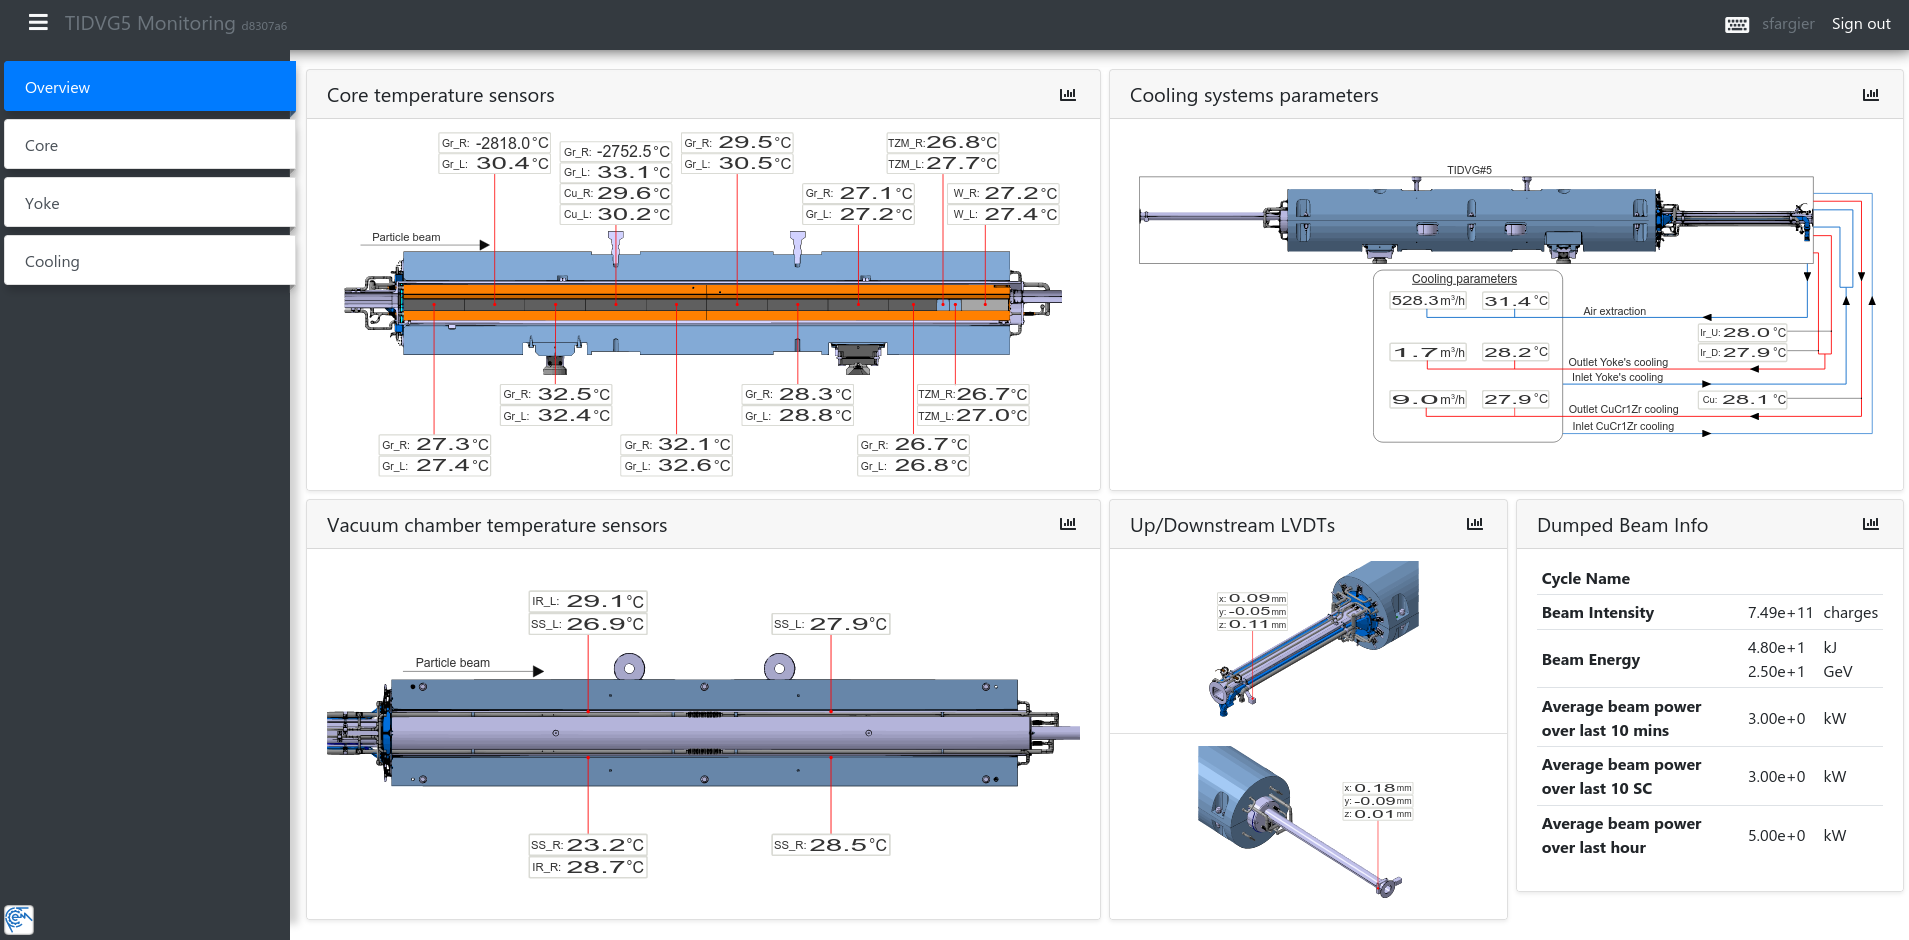Click the upstream LVDT x 0.09 mm value
Image resolution: width=1909 pixels, height=940 pixels.
pos(1252,598)
